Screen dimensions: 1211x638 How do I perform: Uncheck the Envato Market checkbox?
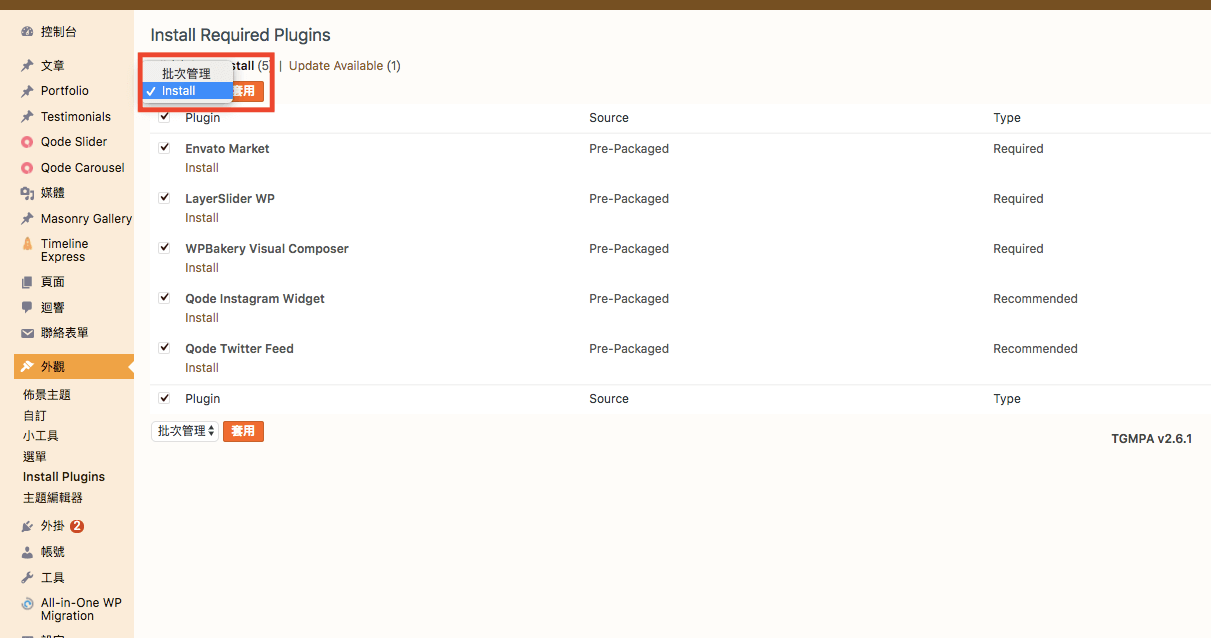(165, 147)
